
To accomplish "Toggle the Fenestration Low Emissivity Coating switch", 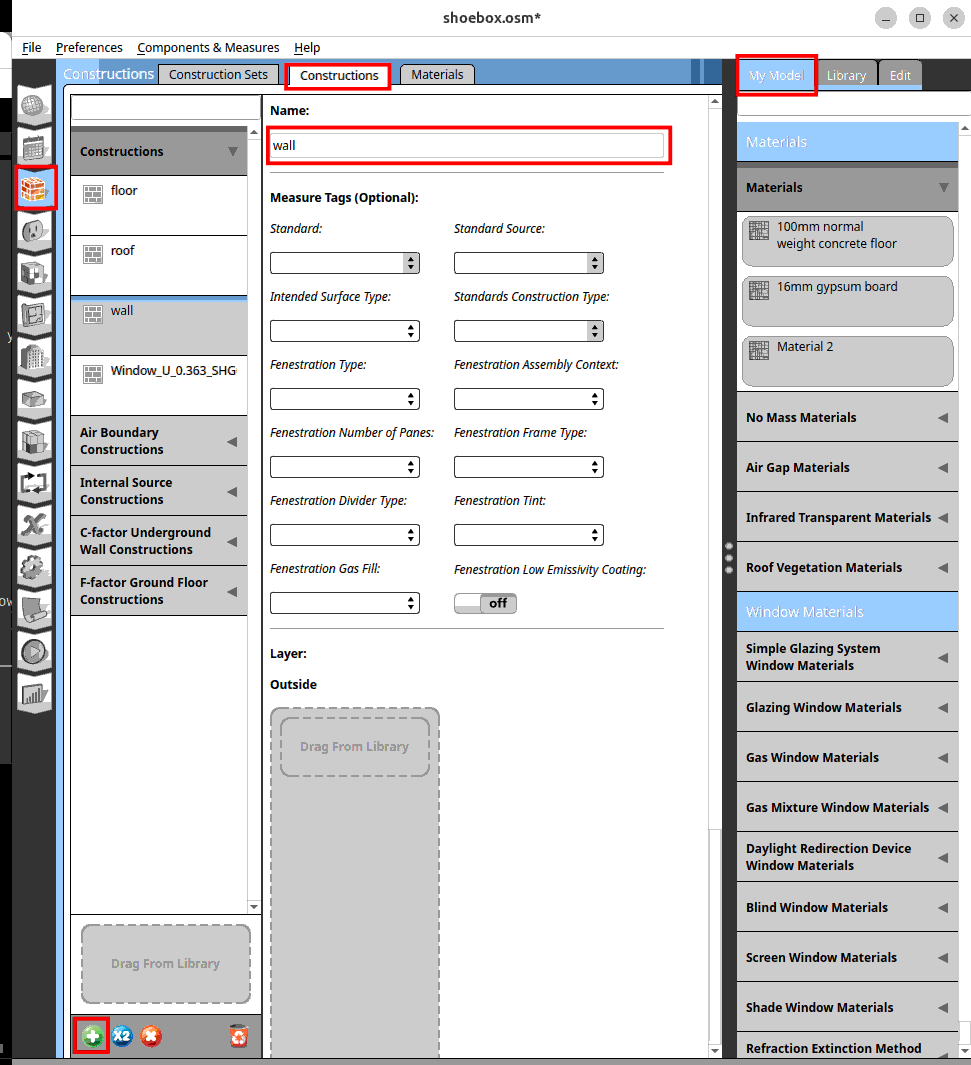I will [x=485, y=603].
